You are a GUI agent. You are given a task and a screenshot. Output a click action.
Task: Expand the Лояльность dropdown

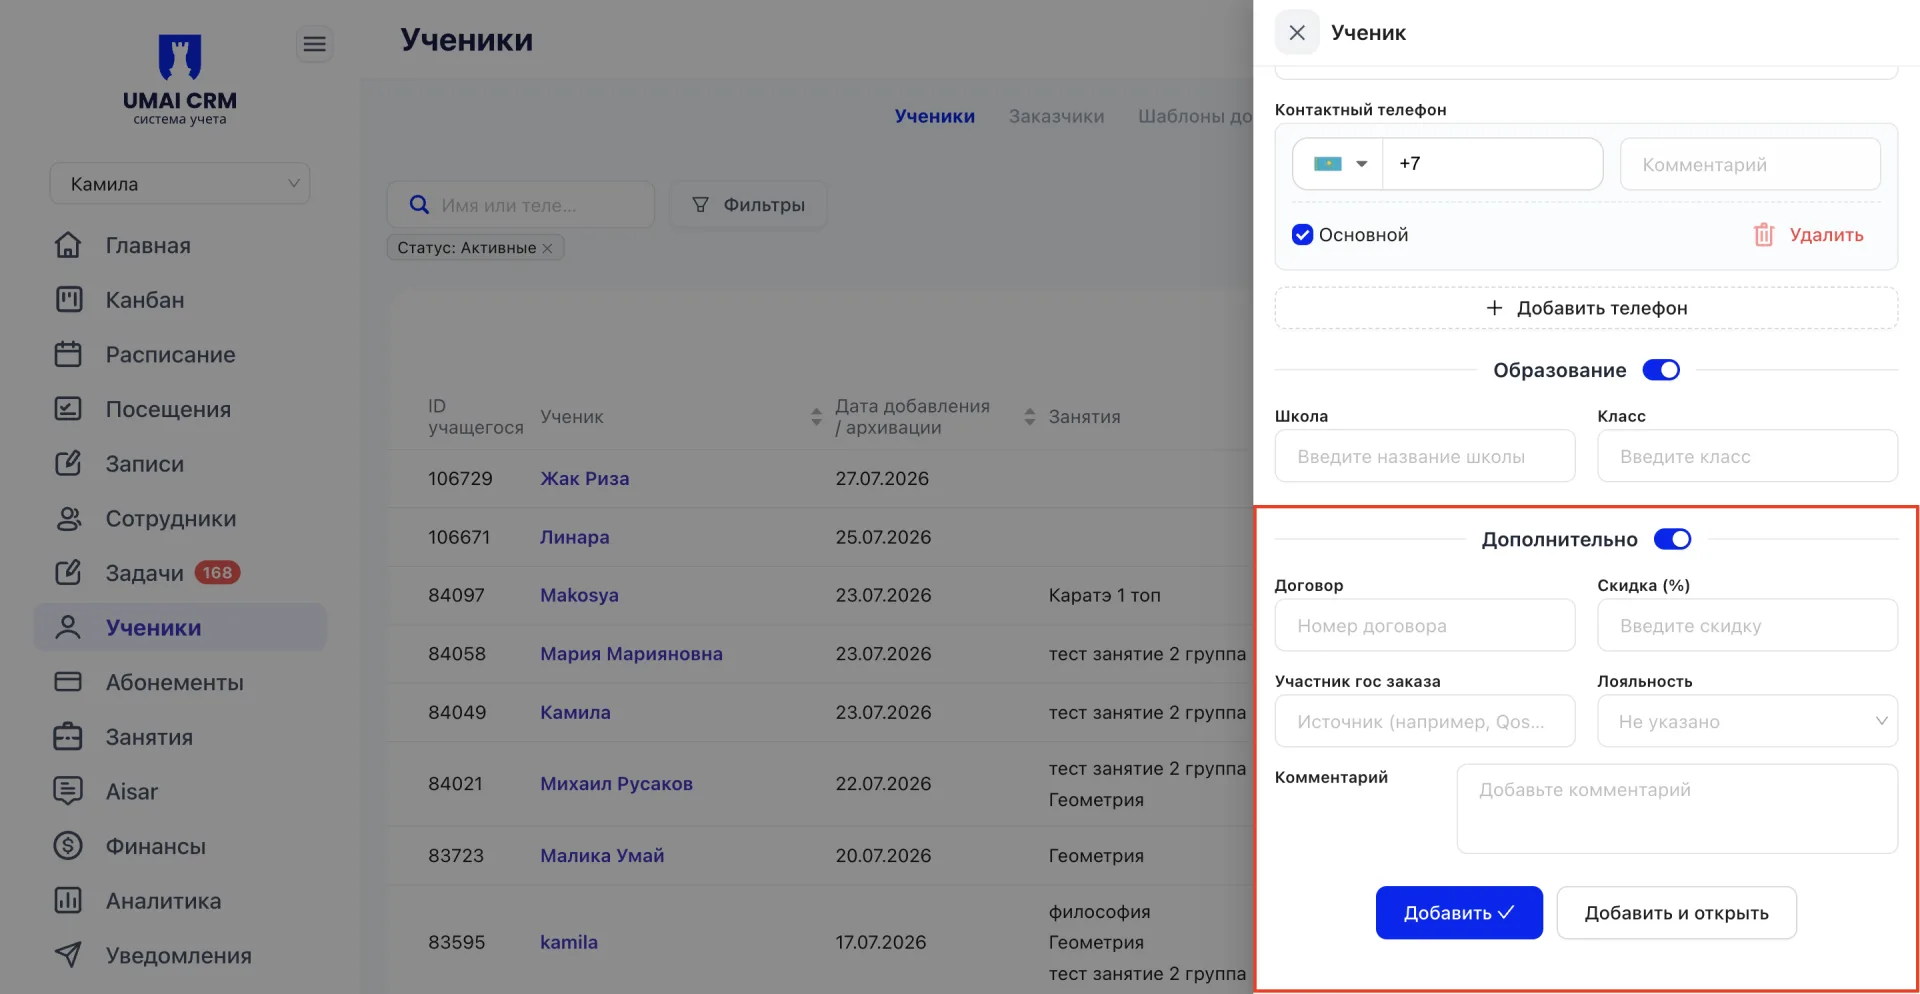pyautogui.click(x=1747, y=721)
